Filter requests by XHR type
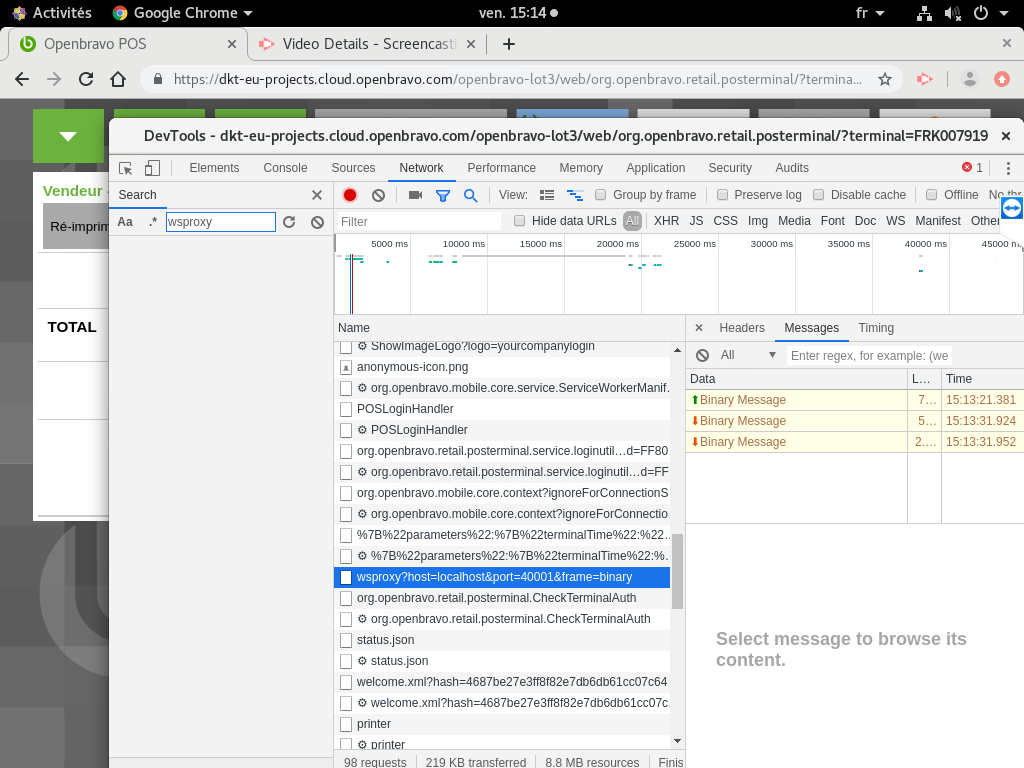The width and height of the screenshot is (1024, 768). point(666,221)
